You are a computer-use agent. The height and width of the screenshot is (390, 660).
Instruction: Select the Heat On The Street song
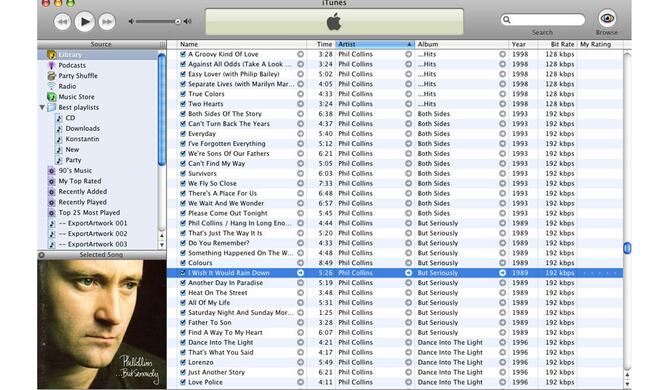coord(218,292)
